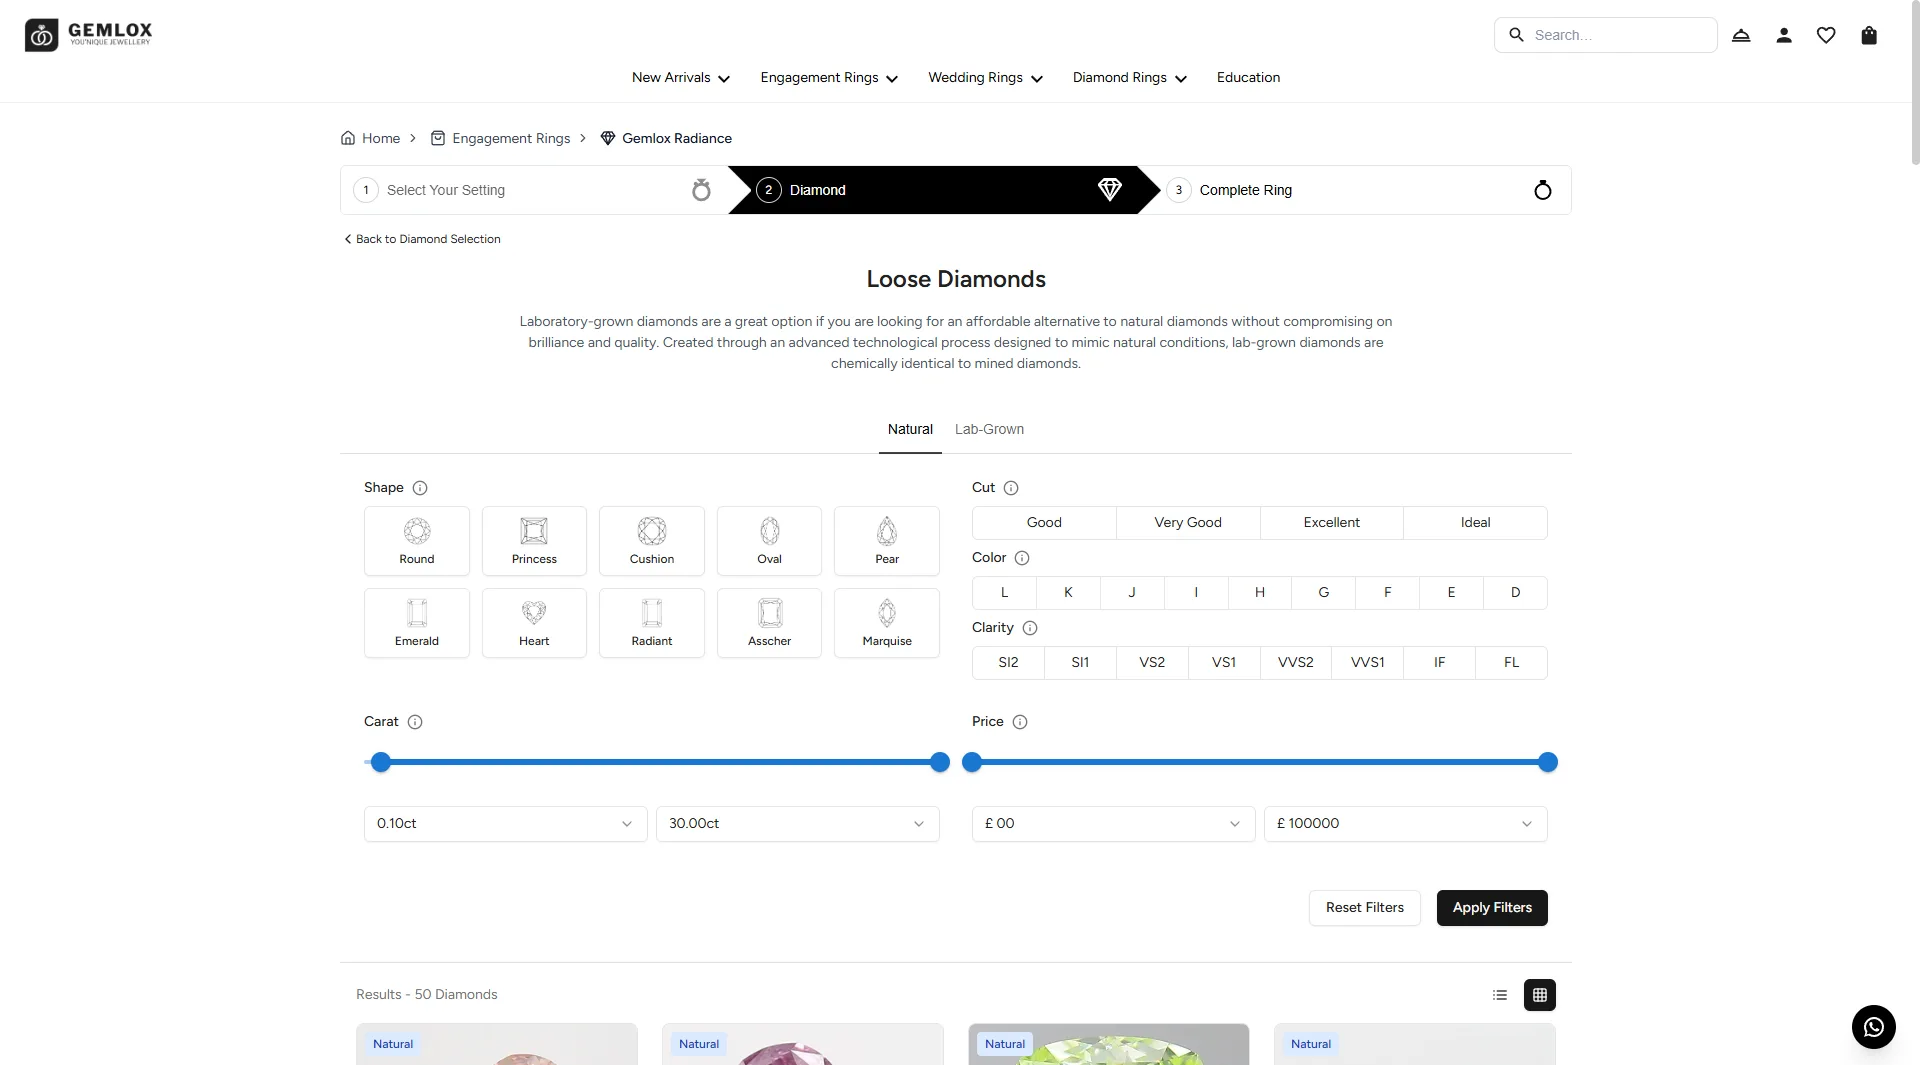Open the Education menu item

[1247, 78]
